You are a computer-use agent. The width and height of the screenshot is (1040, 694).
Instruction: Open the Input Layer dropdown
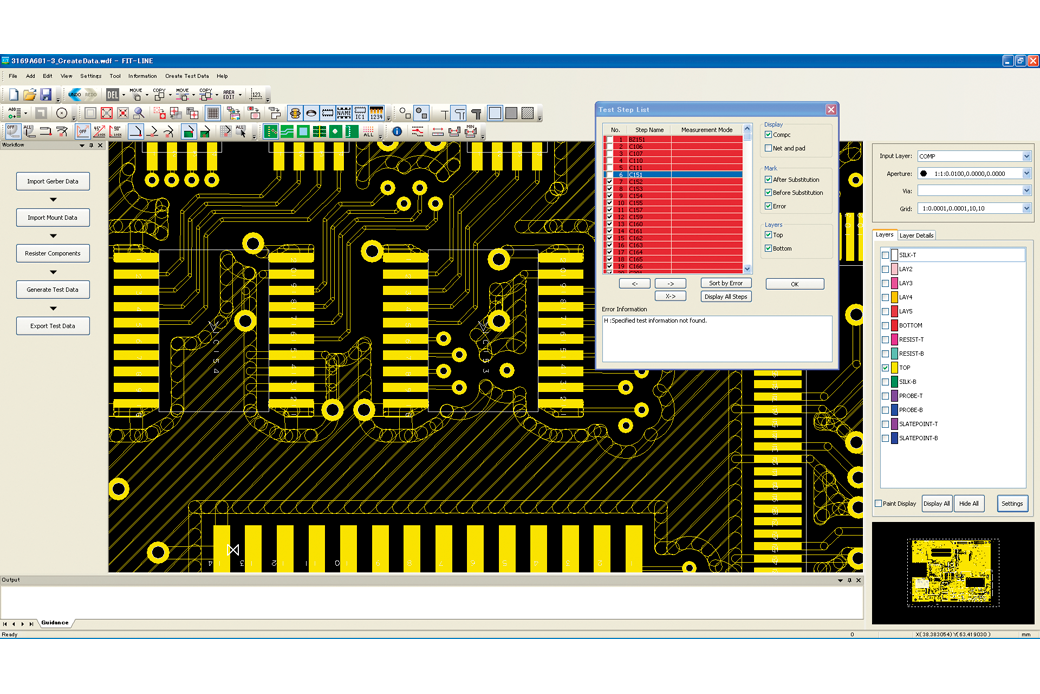point(1026,156)
